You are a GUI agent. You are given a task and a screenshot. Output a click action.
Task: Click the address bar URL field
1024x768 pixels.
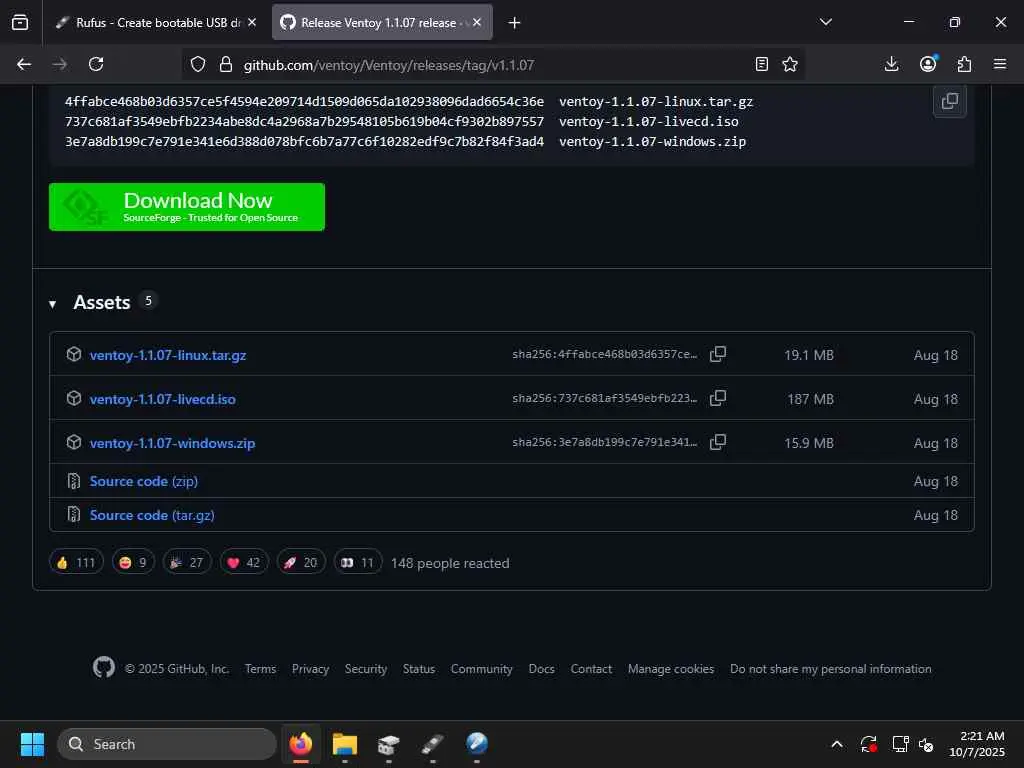493,64
